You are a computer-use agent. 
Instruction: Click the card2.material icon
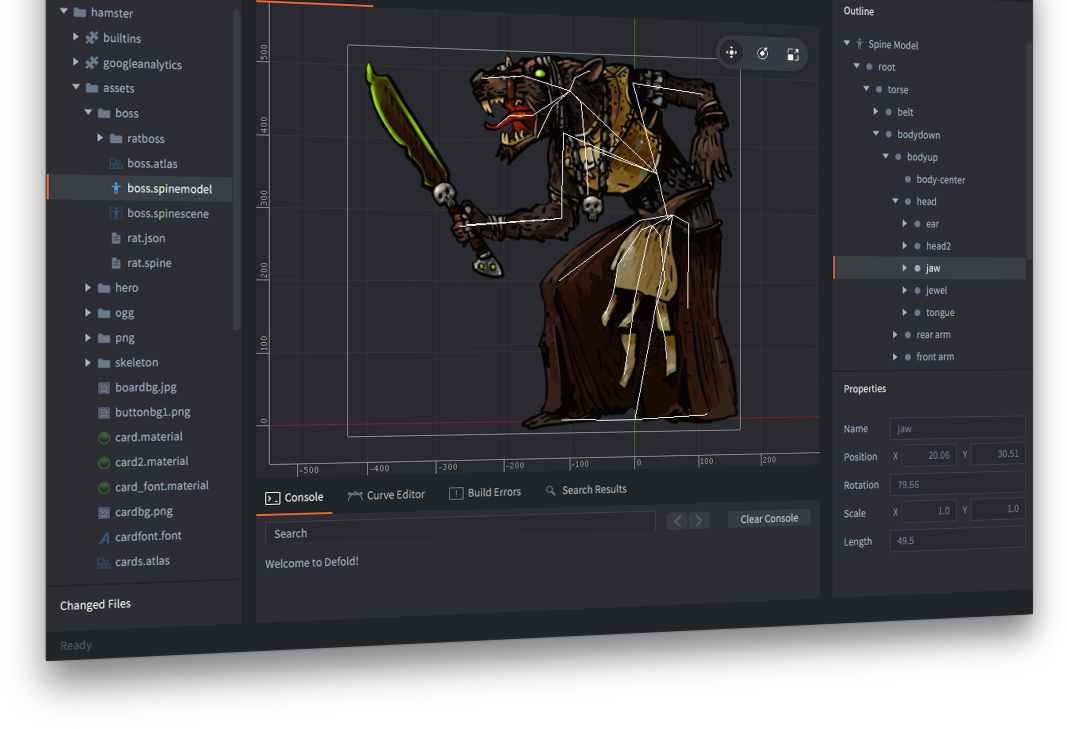[x=104, y=463]
